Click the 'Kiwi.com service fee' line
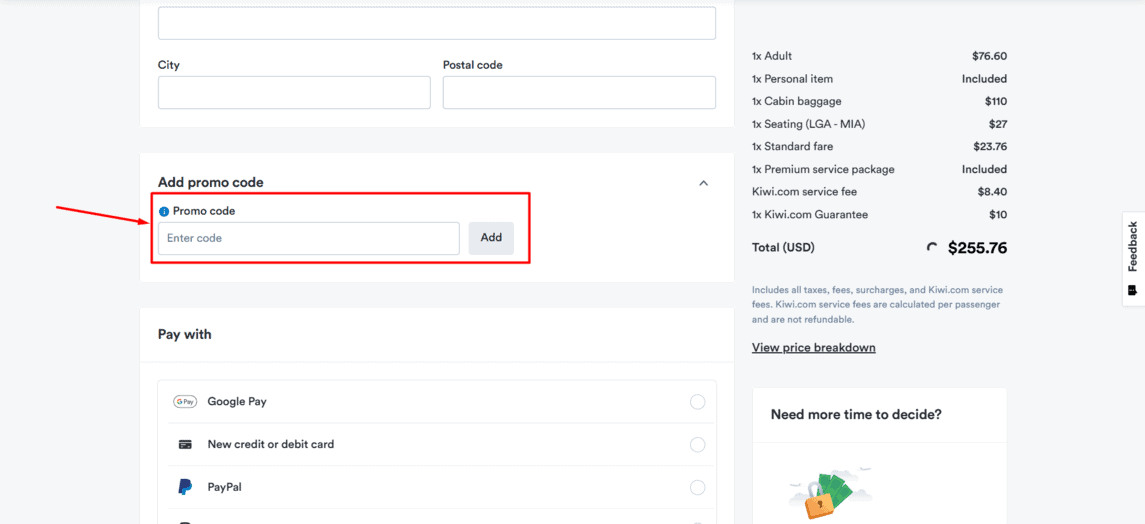The width and height of the screenshot is (1145, 524). pyautogui.click(x=879, y=192)
